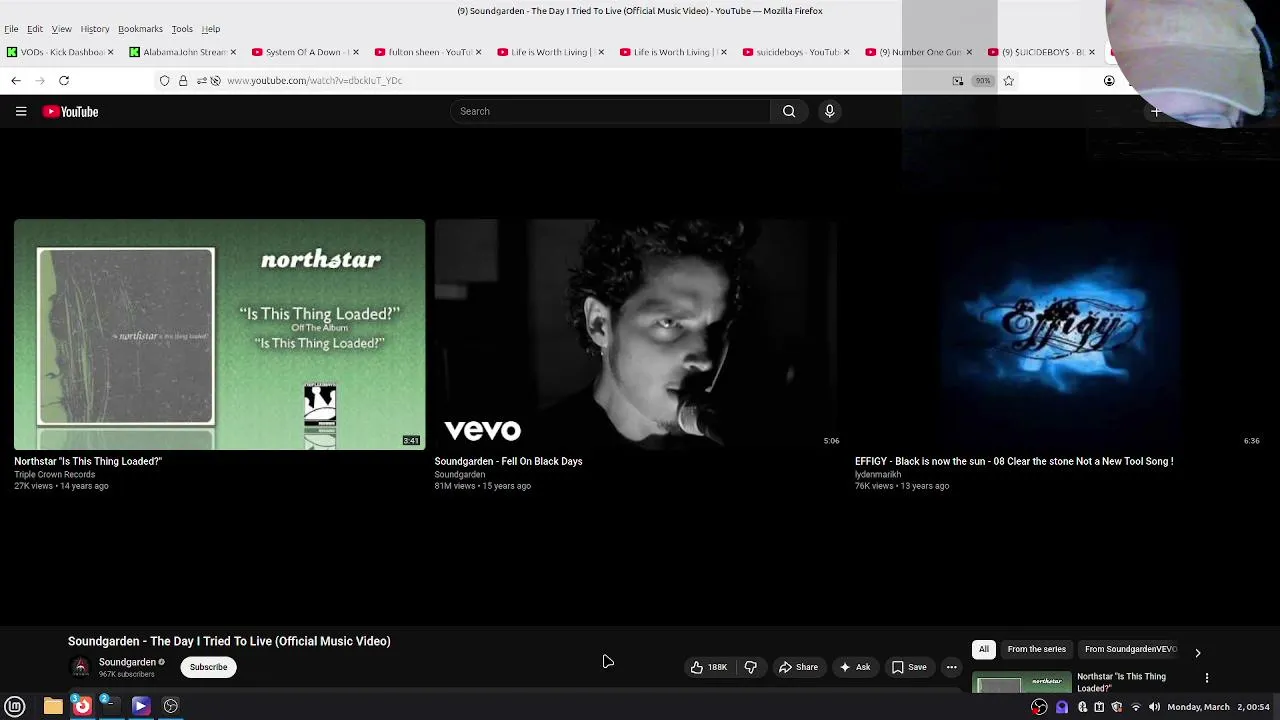Close the System Of A Down tab
Screen dimensions: 1280x720
(x=356, y=52)
